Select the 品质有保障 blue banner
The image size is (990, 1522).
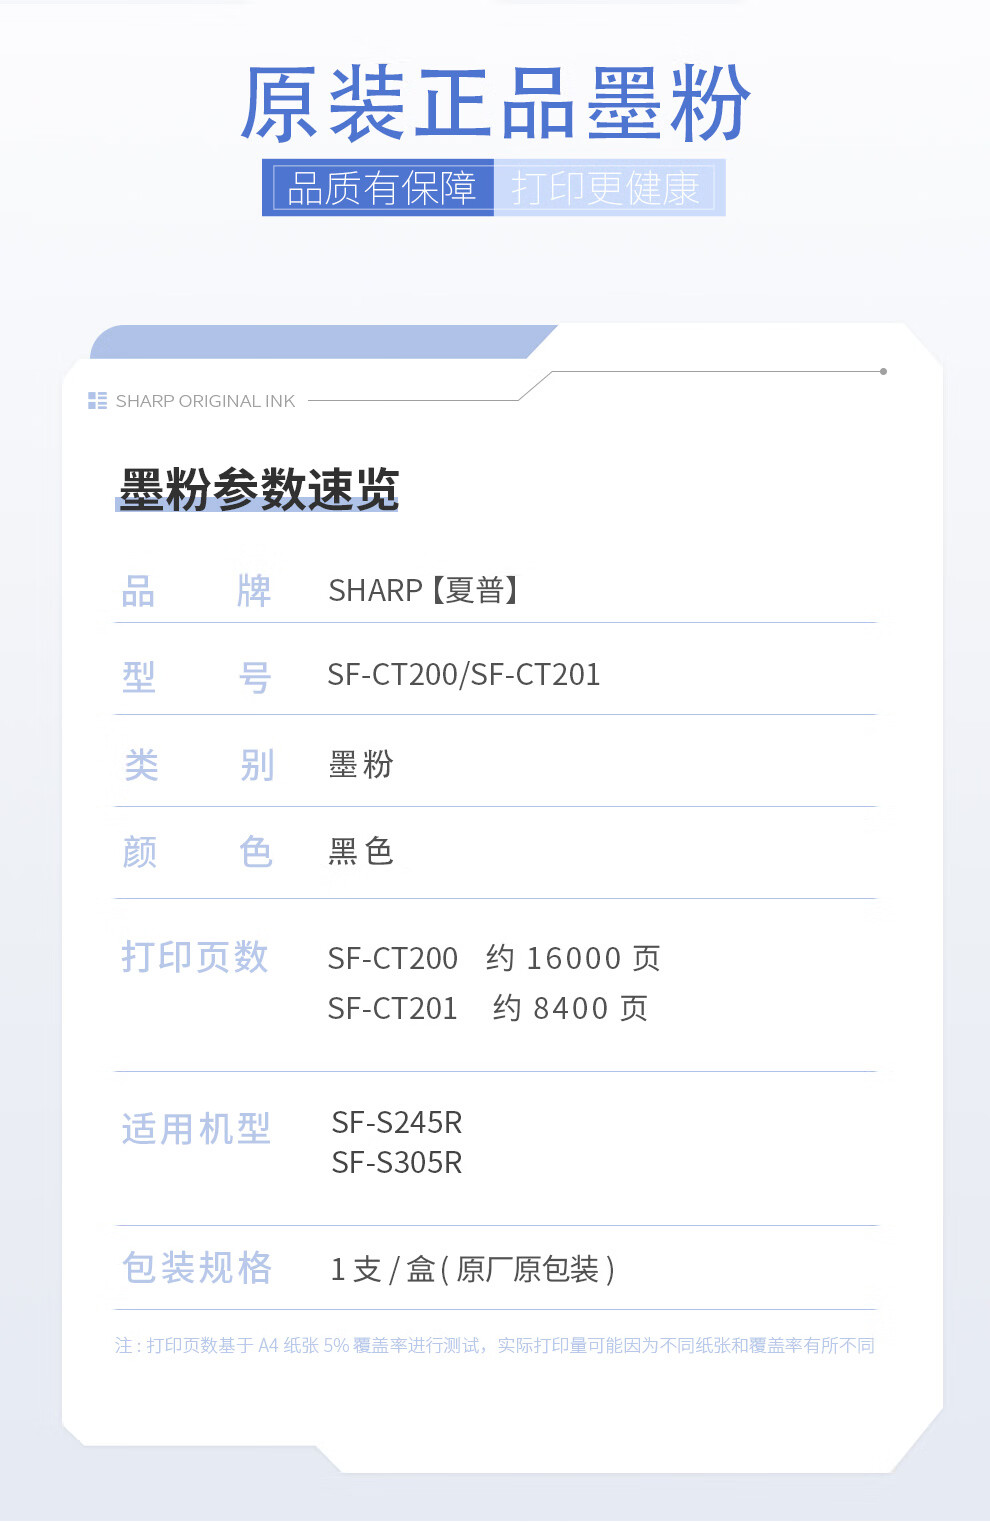pos(380,188)
